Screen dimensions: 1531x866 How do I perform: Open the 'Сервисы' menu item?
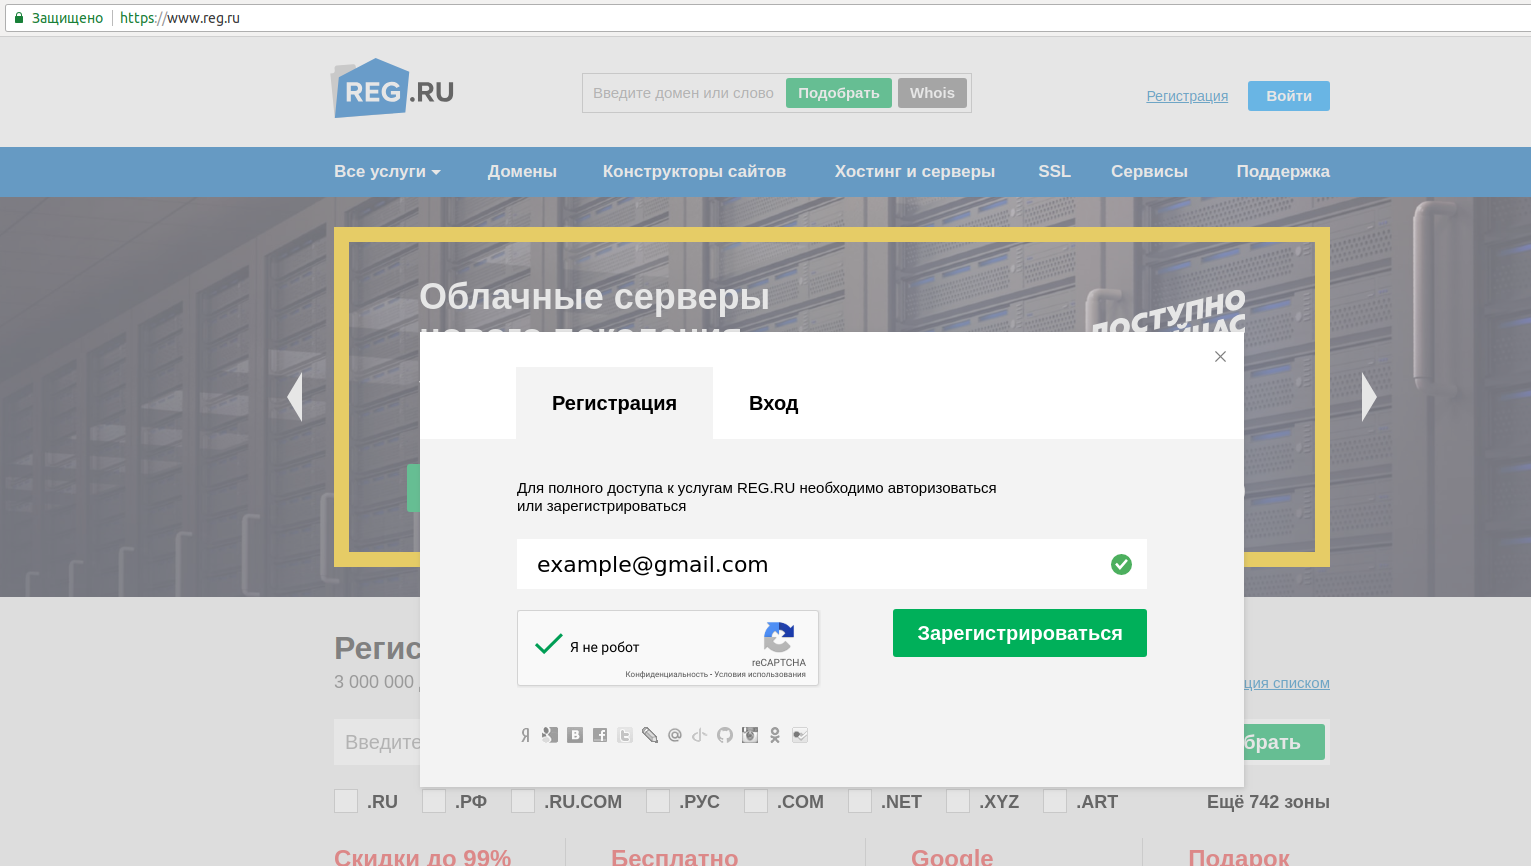pyautogui.click(x=1149, y=171)
